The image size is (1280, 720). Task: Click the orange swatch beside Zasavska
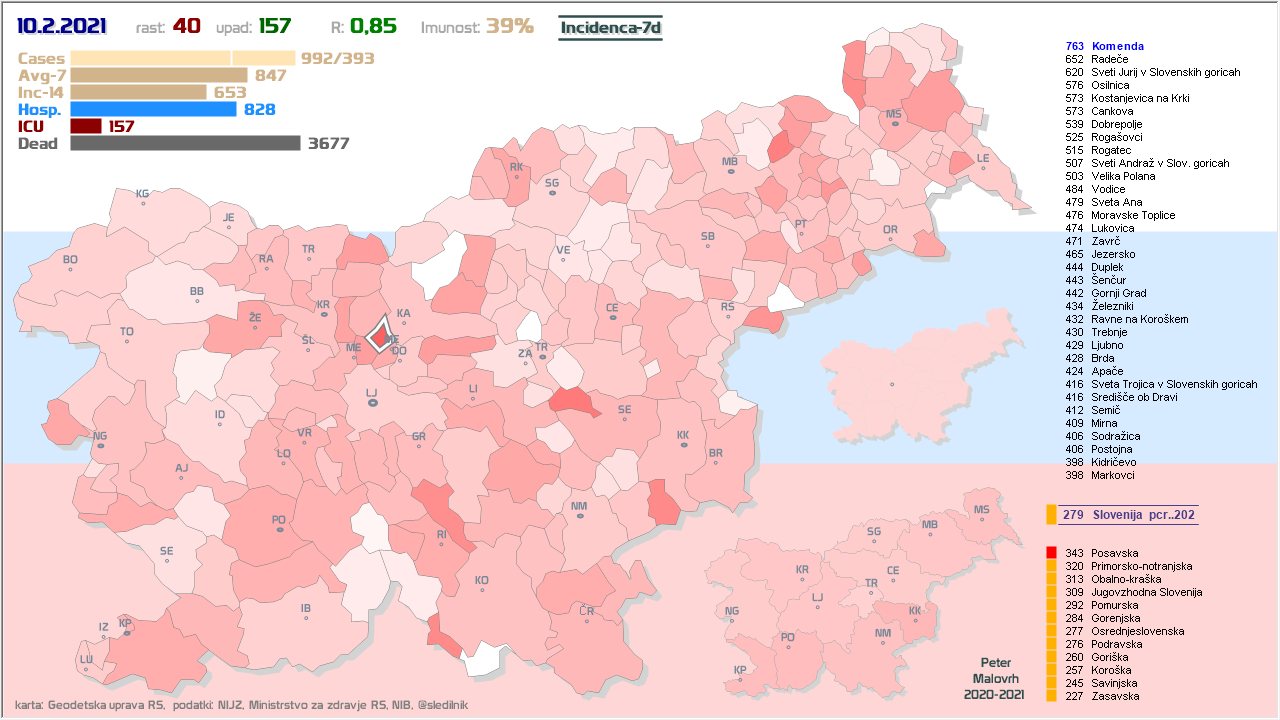(x=1051, y=696)
